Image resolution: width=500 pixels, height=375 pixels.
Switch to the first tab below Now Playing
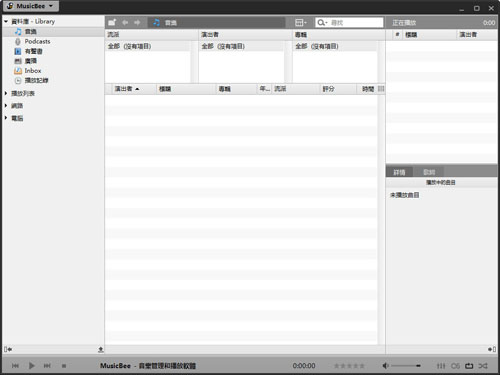399,172
